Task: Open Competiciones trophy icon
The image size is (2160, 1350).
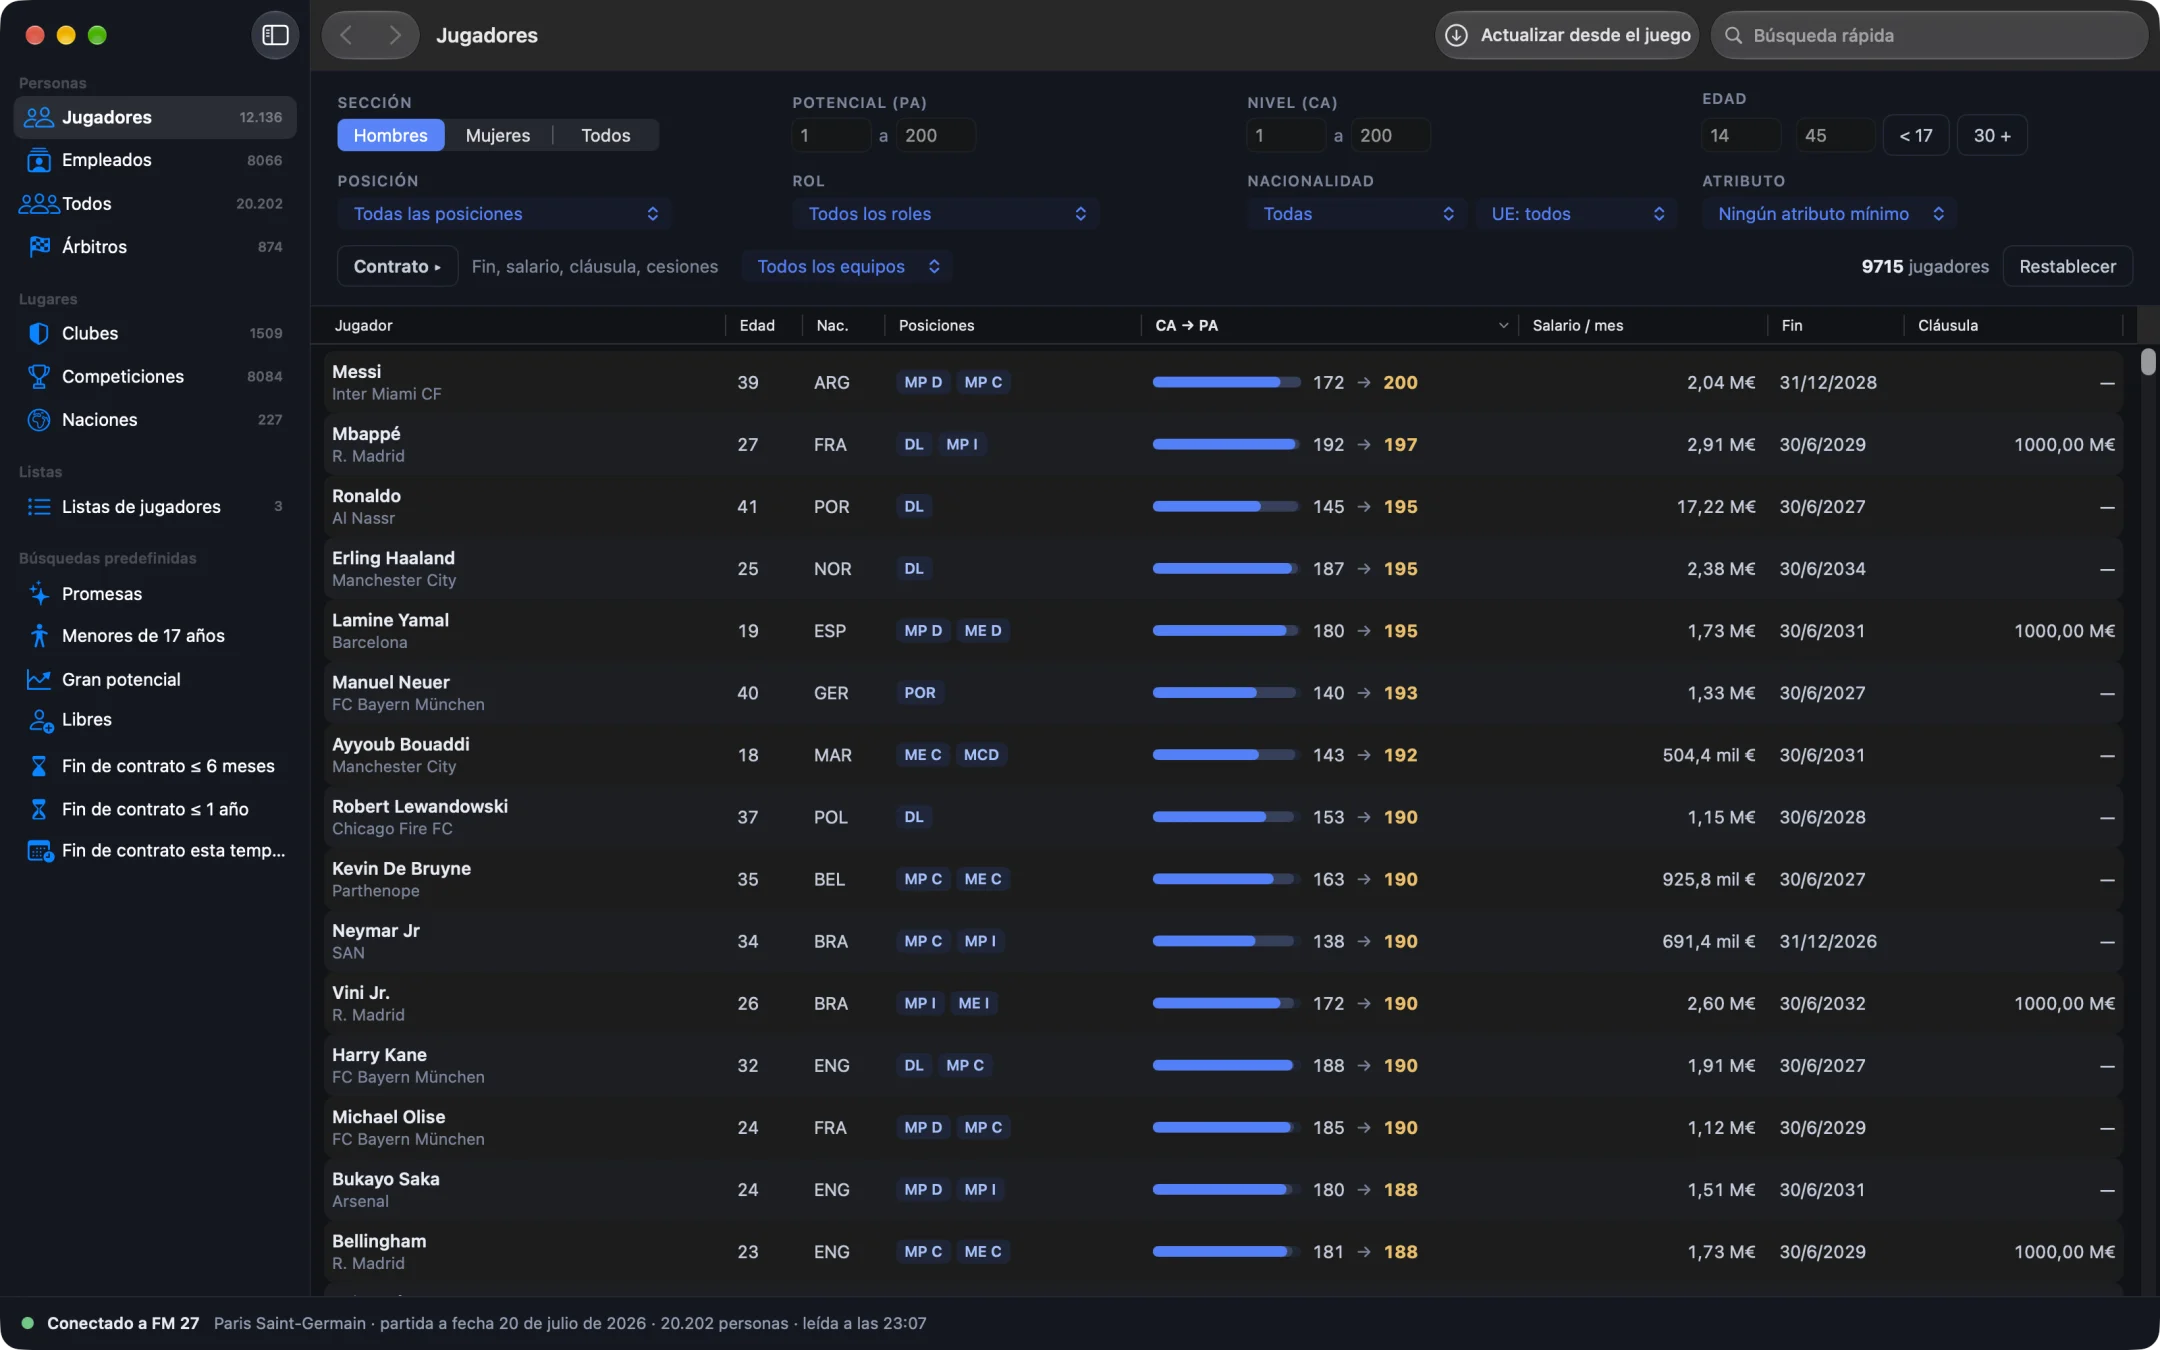Action: click(x=39, y=376)
